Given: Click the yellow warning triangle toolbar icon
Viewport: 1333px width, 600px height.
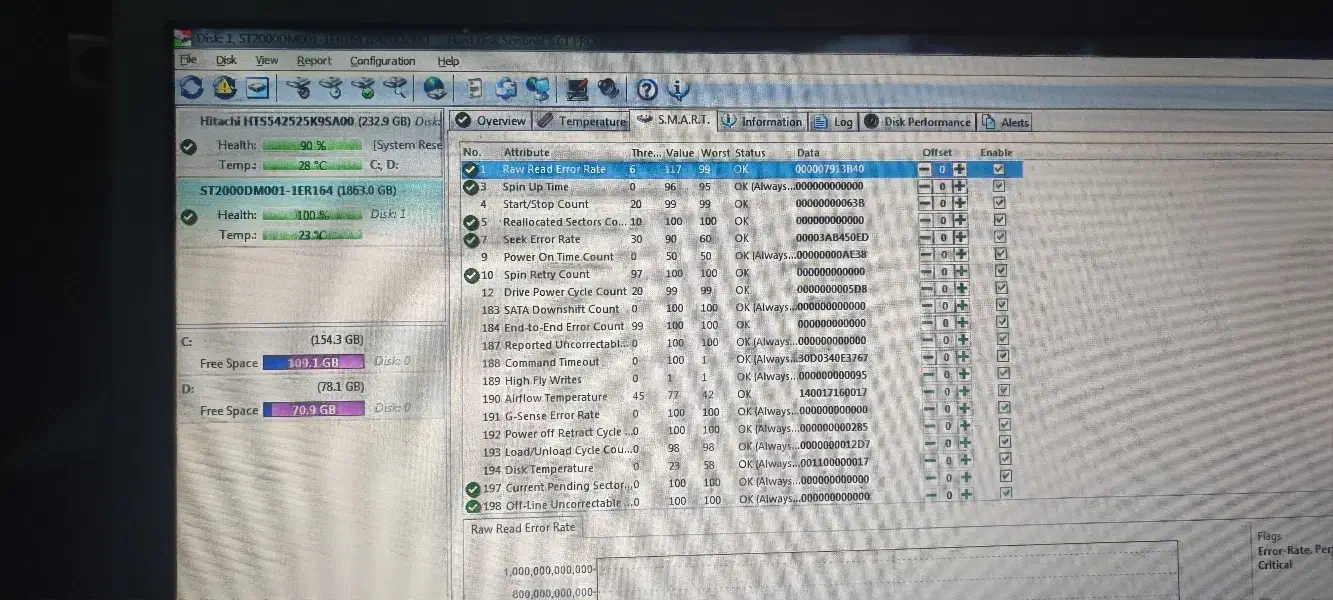Looking at the screenshot, I should (x=224, y=88).
